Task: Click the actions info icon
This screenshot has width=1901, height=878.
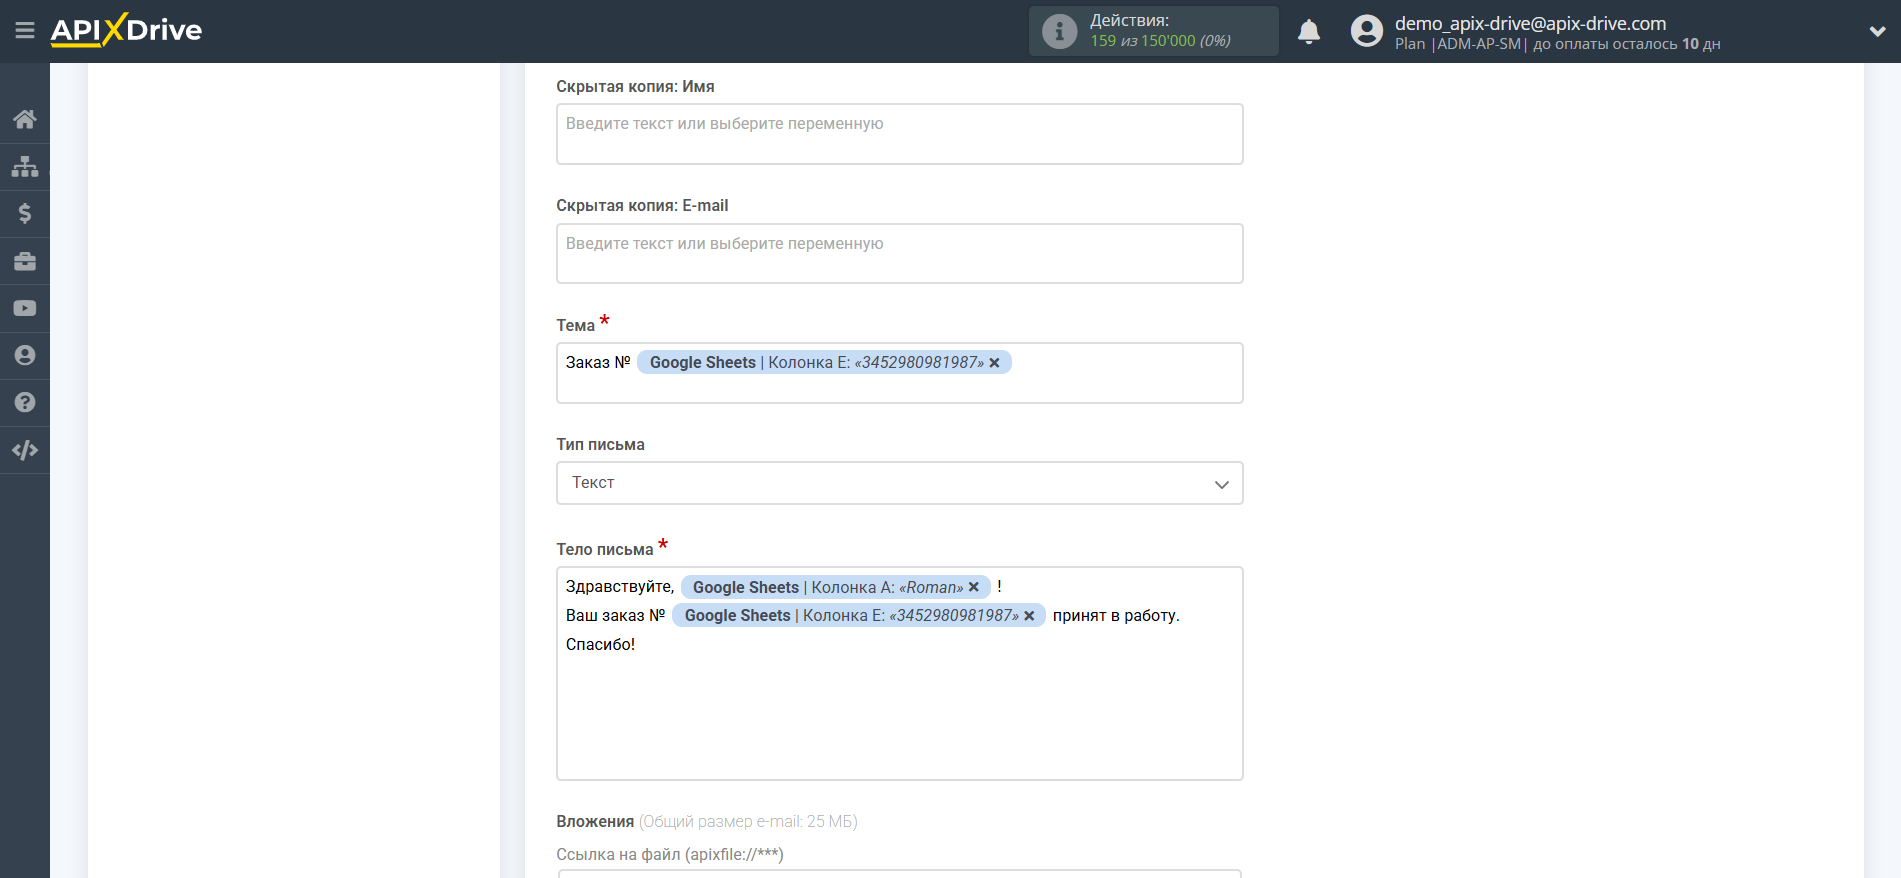Action: [1059, 31]
